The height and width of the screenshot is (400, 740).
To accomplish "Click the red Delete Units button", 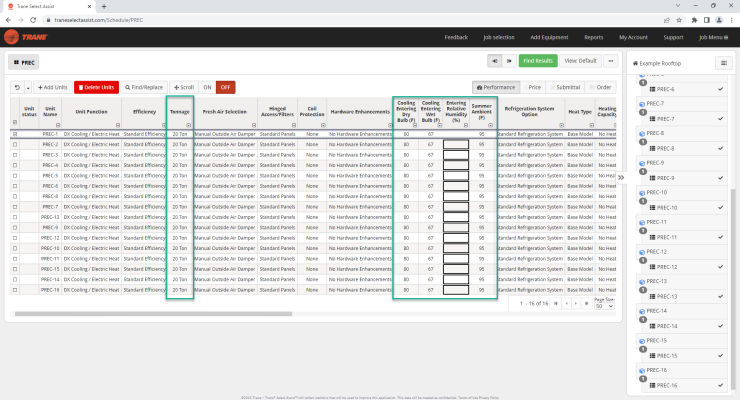I will tap(96, 87).
